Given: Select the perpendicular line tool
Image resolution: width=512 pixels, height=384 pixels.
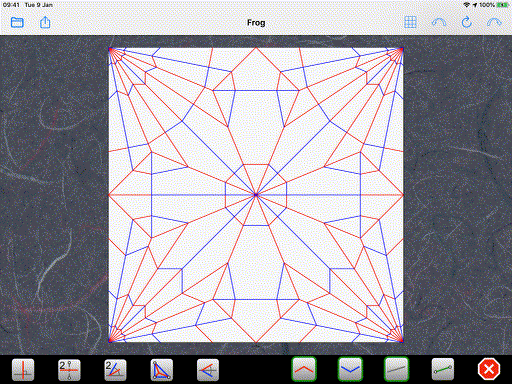Looking at the screenshot, I should [23, 369].
